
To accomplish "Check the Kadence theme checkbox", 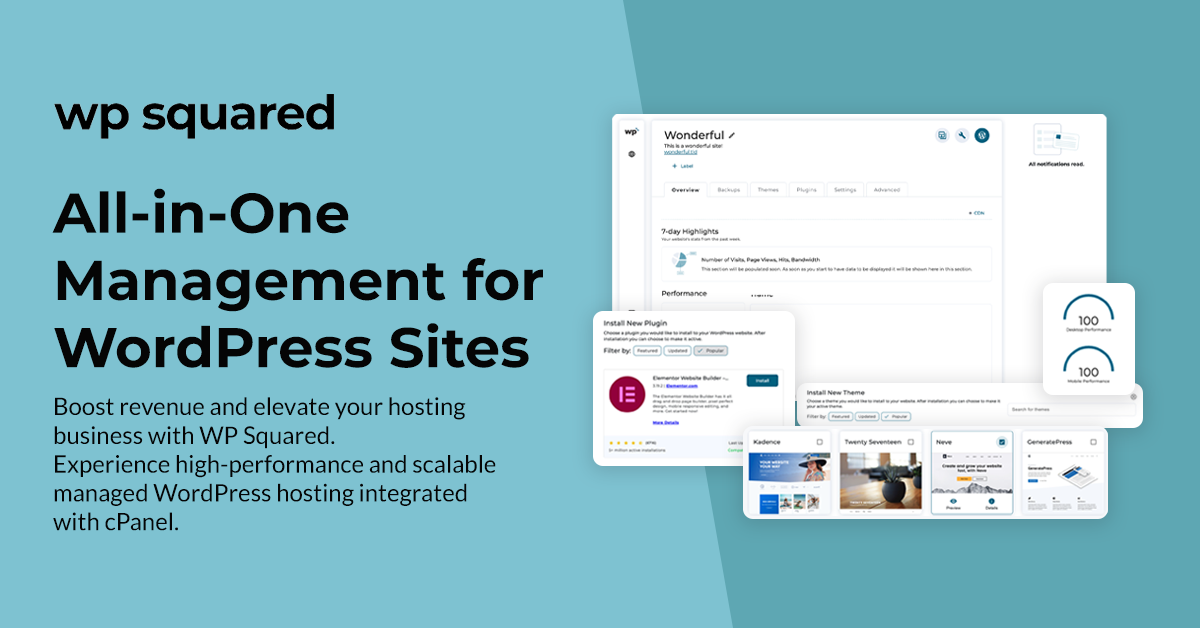I will [x=820, y=441].
